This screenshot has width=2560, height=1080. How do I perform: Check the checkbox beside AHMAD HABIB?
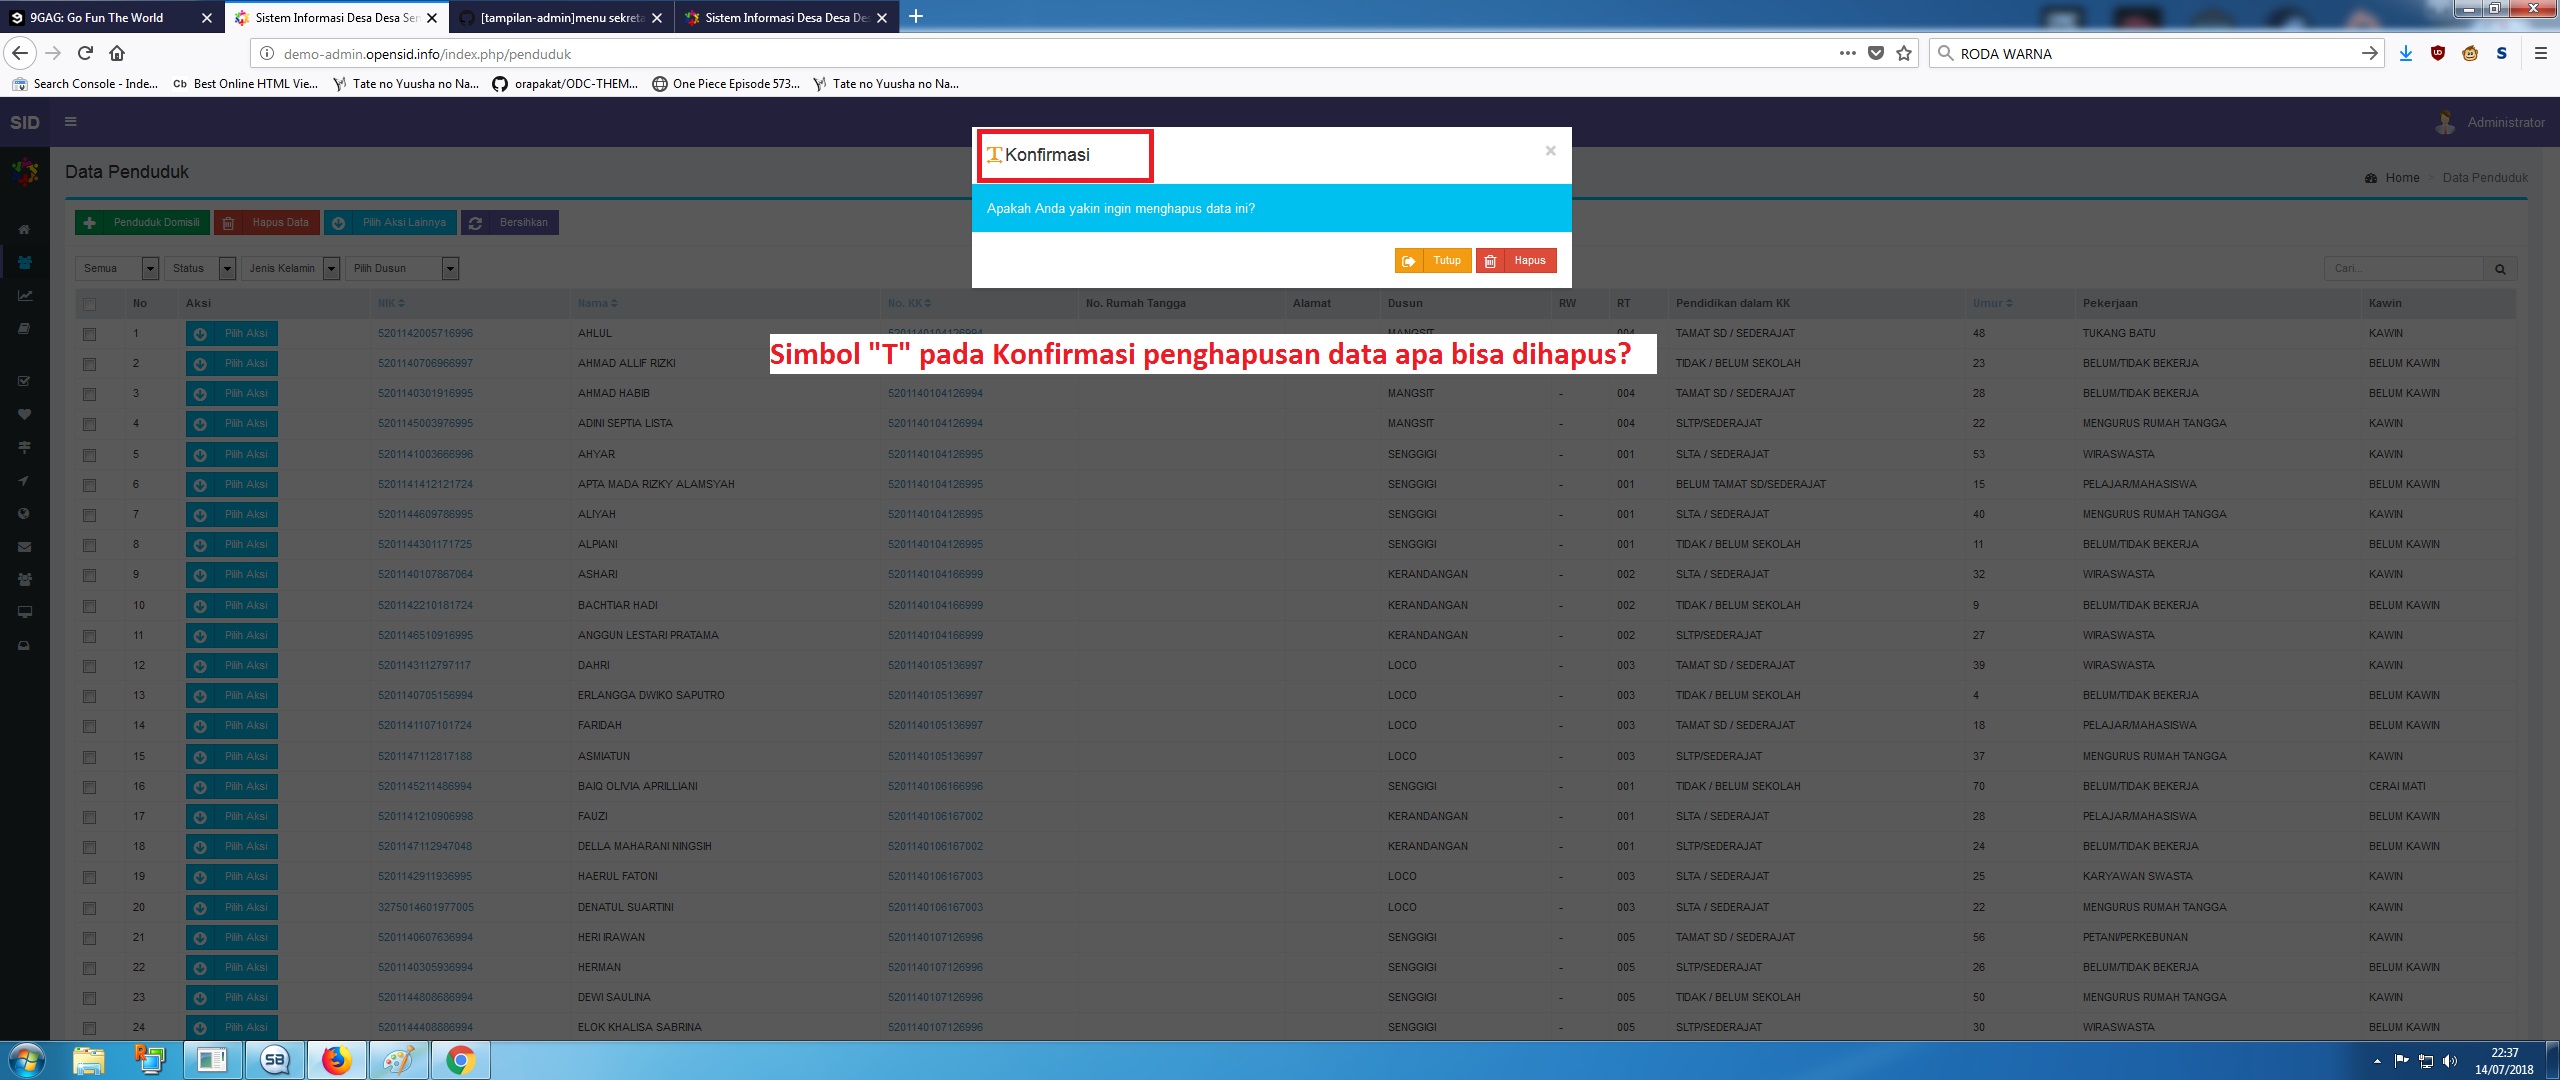click(x=89, y=393)
